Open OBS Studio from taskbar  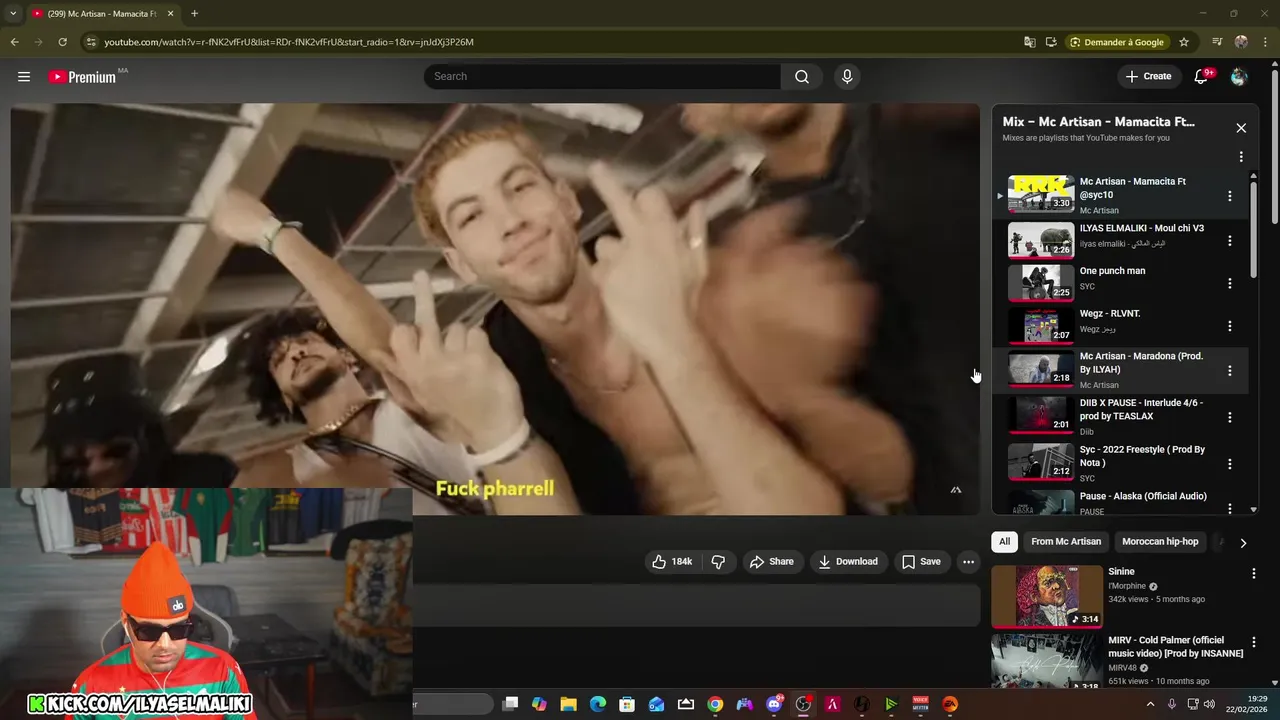point(803,704)
